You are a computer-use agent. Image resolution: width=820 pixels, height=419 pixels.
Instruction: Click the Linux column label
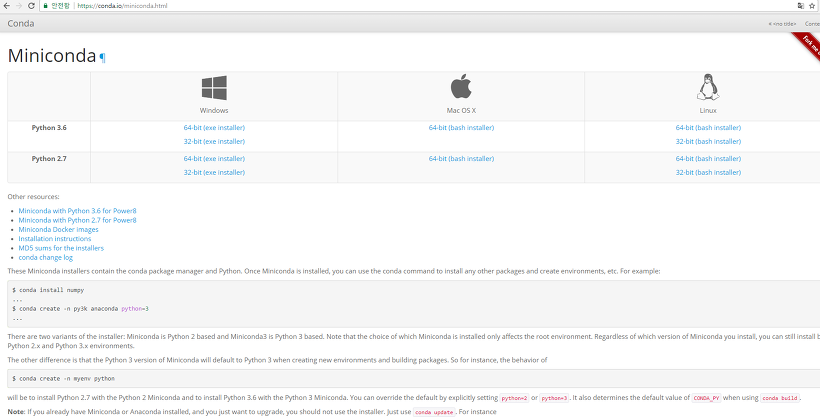tap(708, 110)
